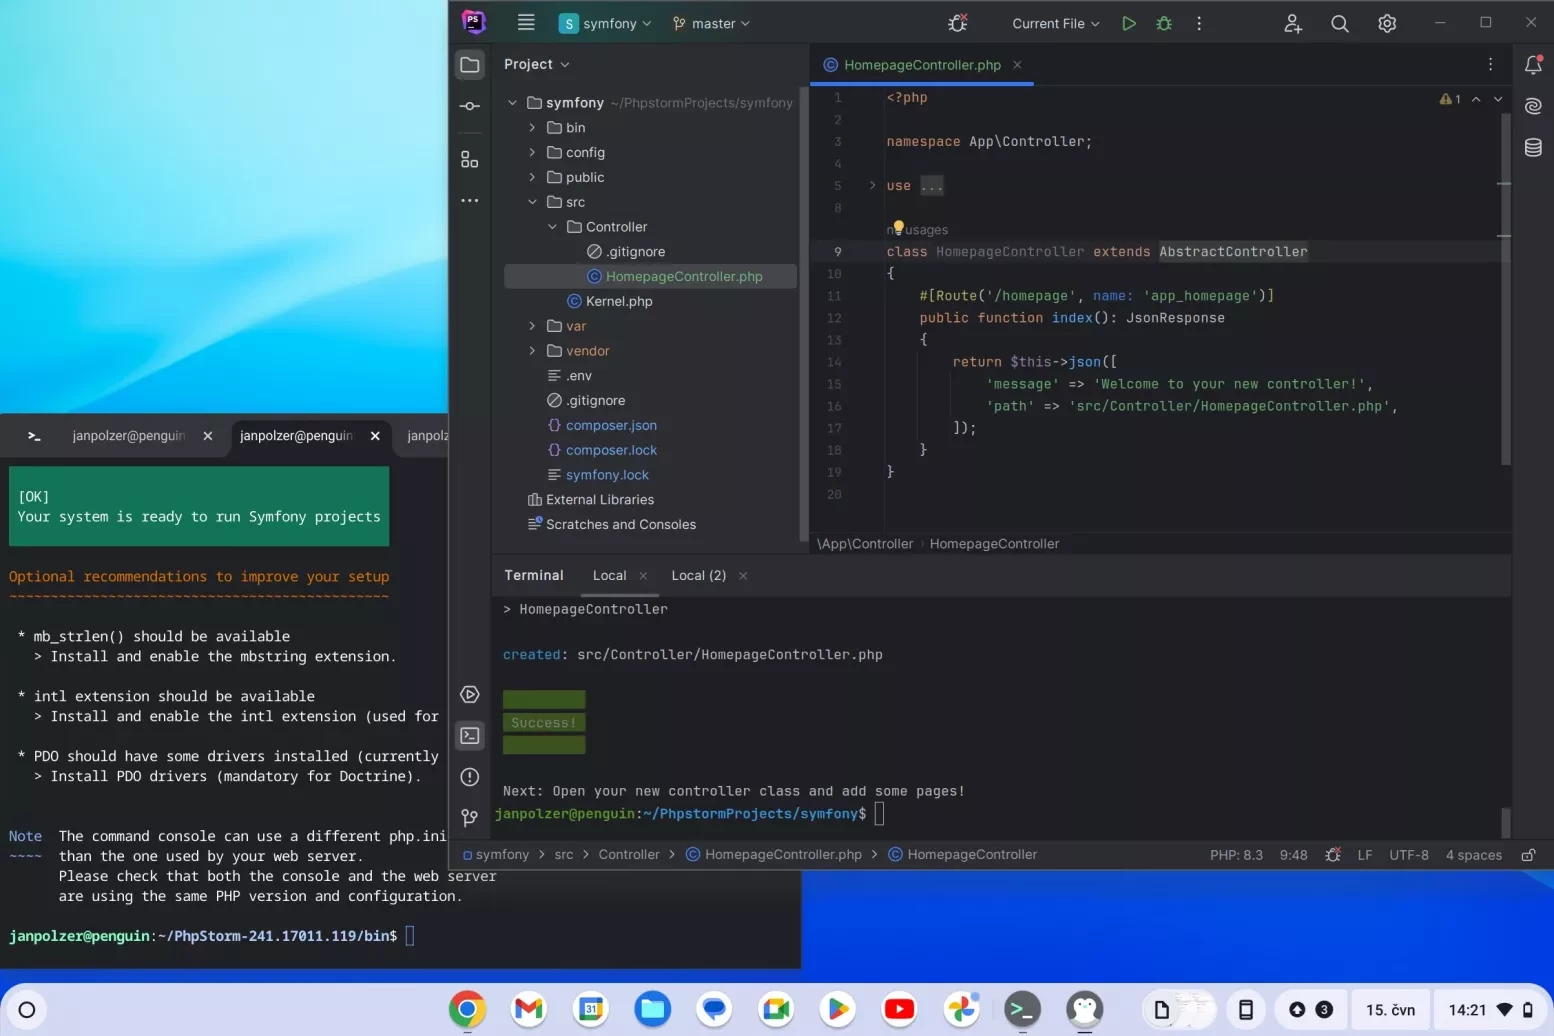Open the Current File run configuration dropdown
Screen dimensions: 1554x1036
[1055, 23]
